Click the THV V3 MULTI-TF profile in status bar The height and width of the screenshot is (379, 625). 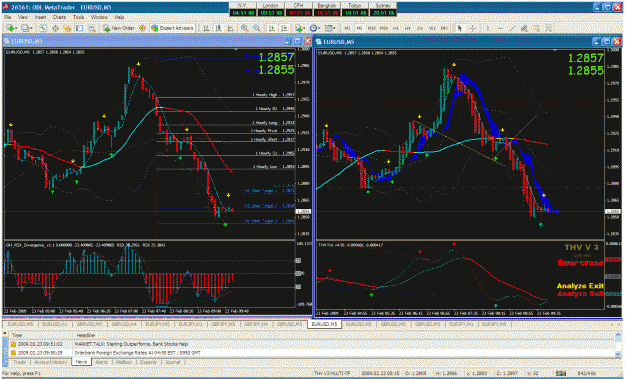tap(332, 373)
